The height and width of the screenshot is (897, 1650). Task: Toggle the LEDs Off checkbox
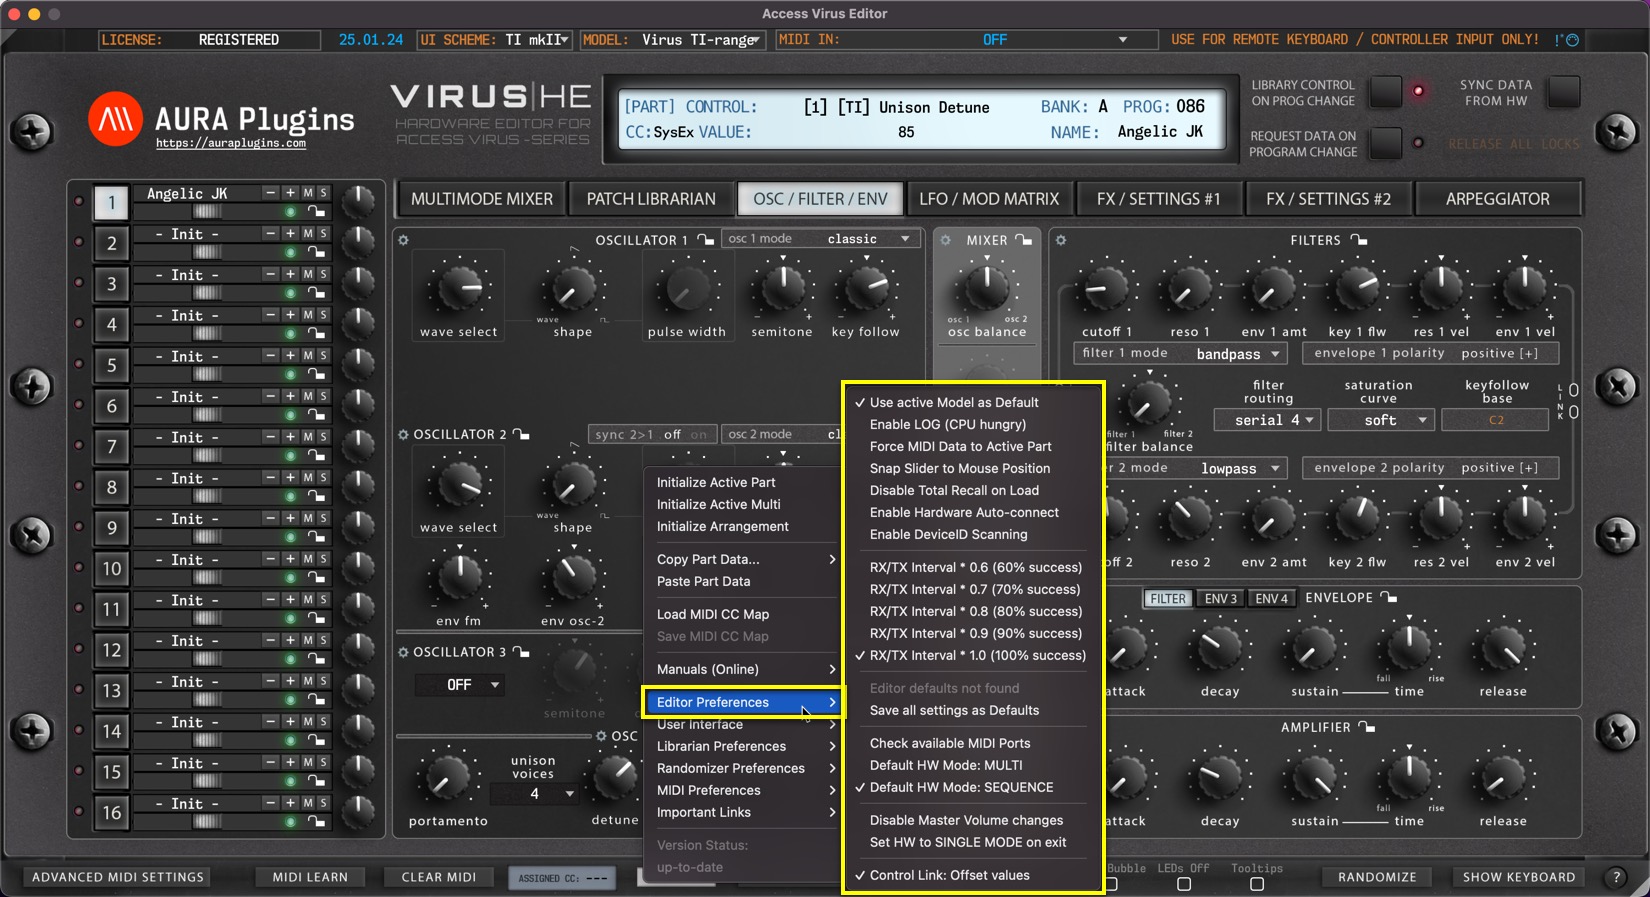pyautogui.click(x=1184, y=884)
